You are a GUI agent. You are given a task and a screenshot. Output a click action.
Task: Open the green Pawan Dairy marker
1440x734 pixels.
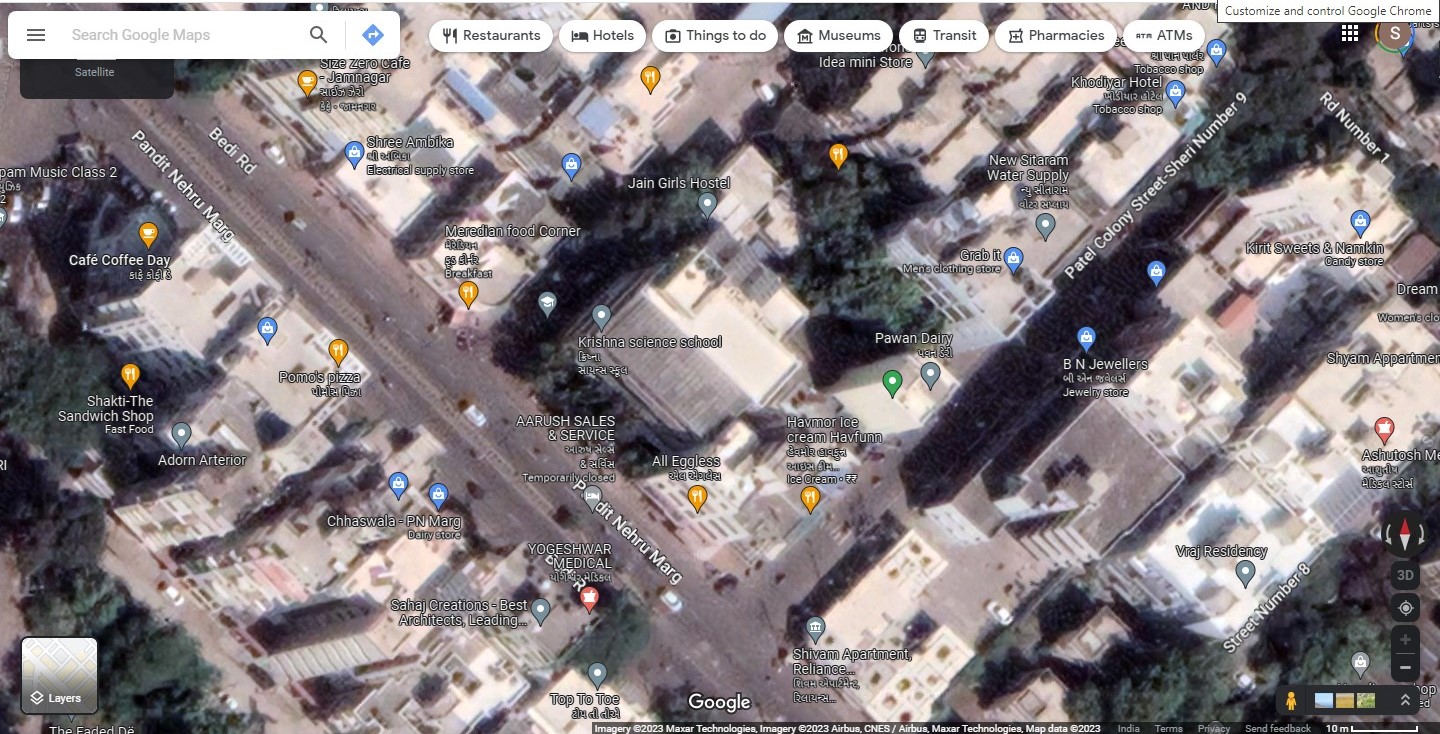pos(893,382)
